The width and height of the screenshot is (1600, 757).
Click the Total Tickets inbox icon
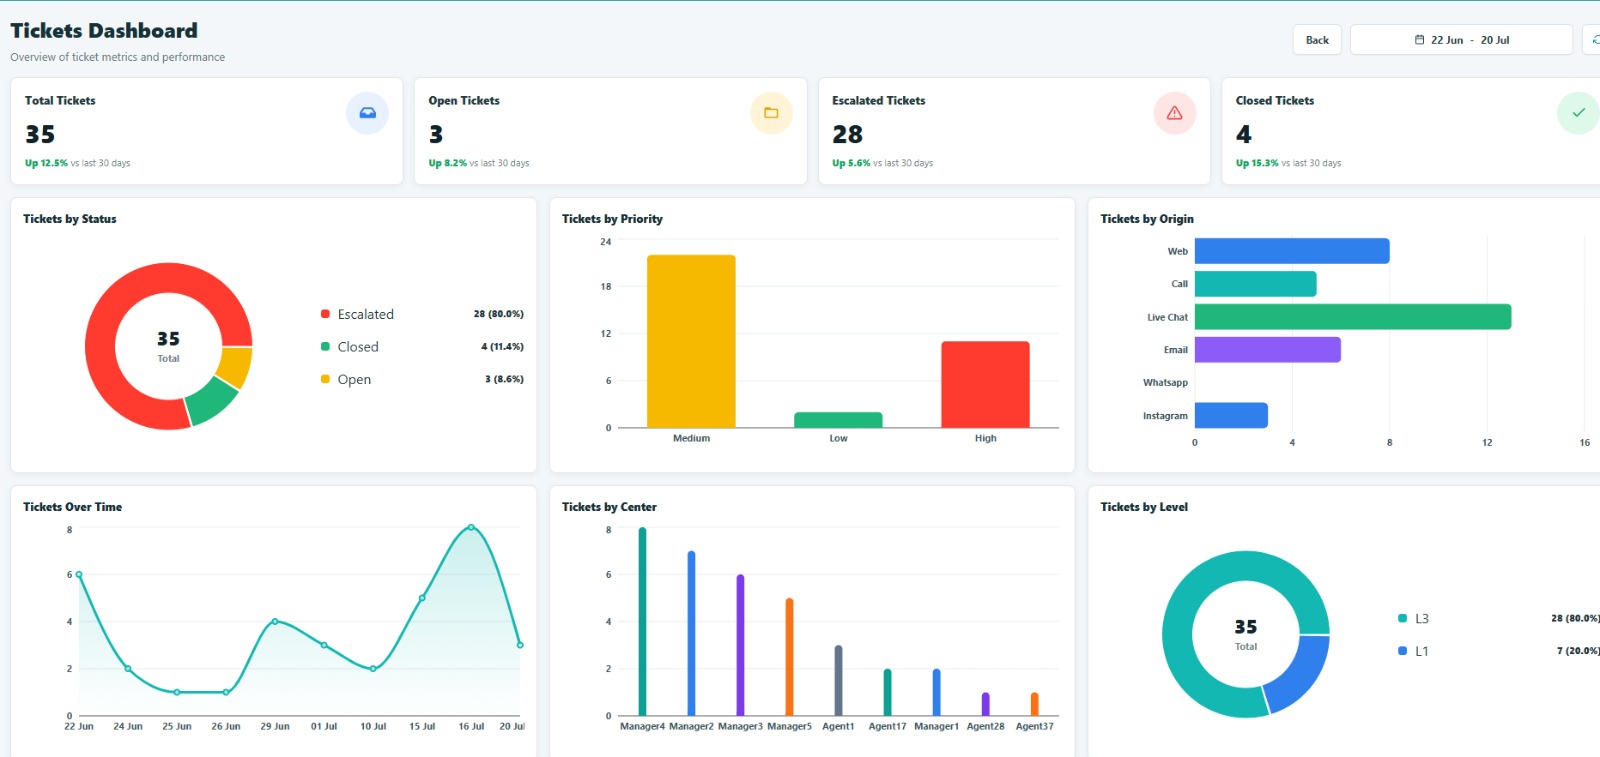[367, 113]
